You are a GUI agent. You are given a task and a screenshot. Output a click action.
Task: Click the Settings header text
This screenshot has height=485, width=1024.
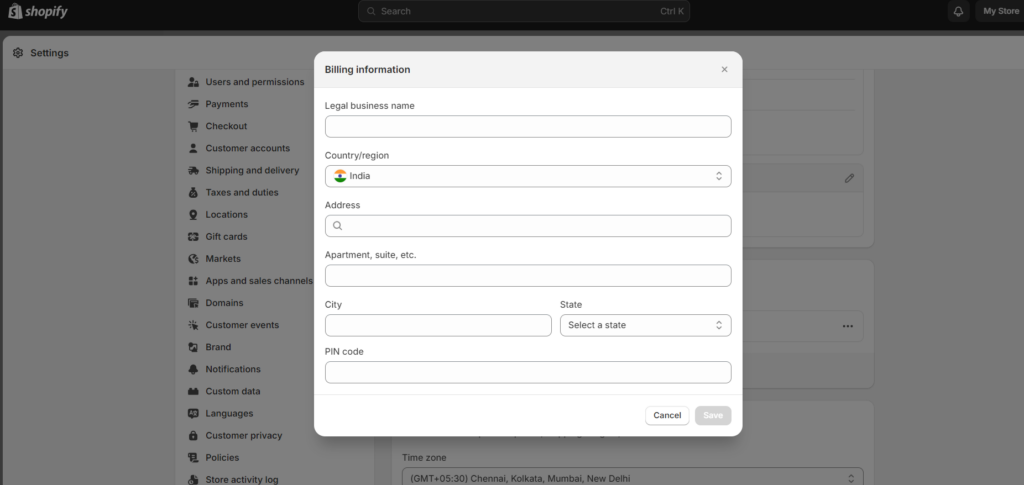[50, 53]
